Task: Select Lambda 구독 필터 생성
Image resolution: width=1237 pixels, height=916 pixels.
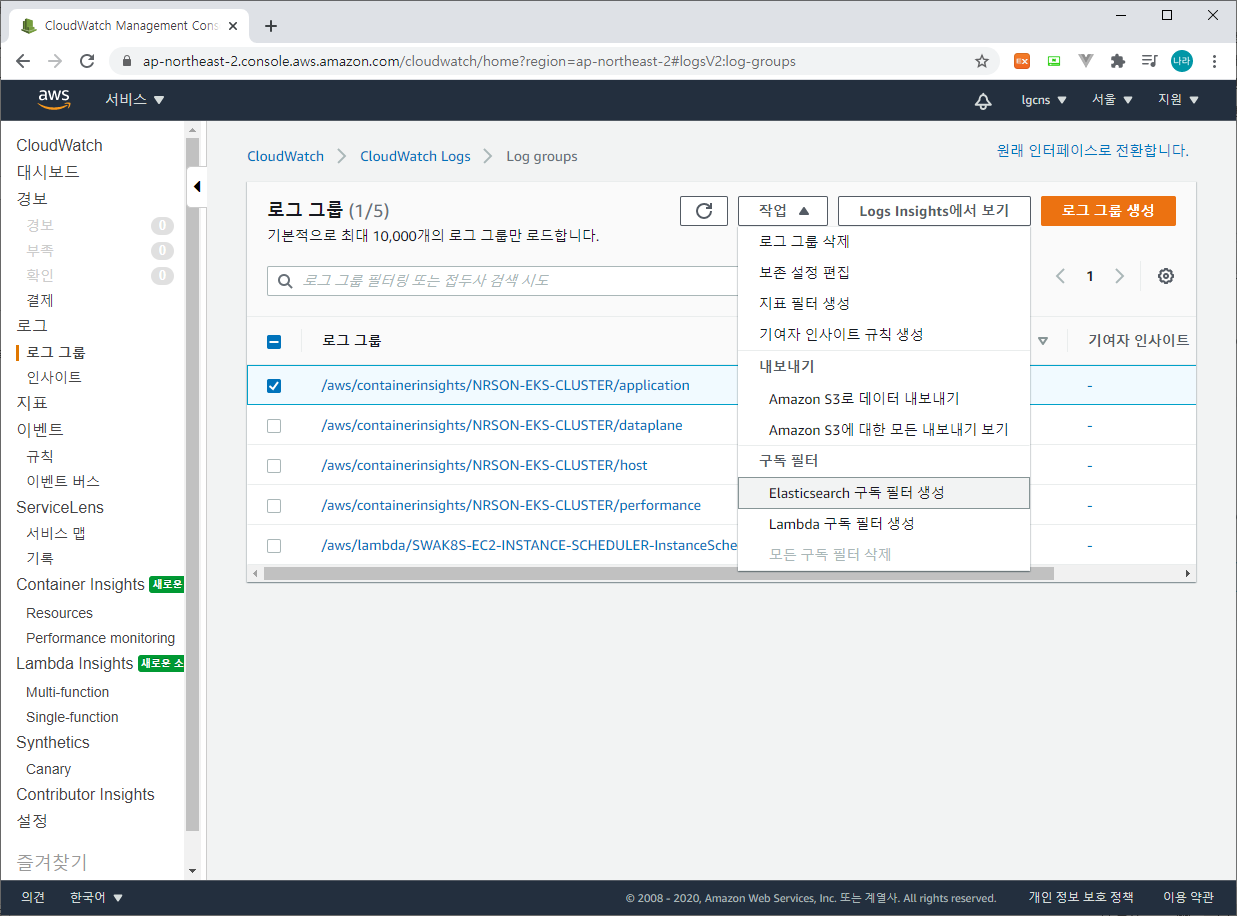Action: pyautogui.click(x=884, y=523)
